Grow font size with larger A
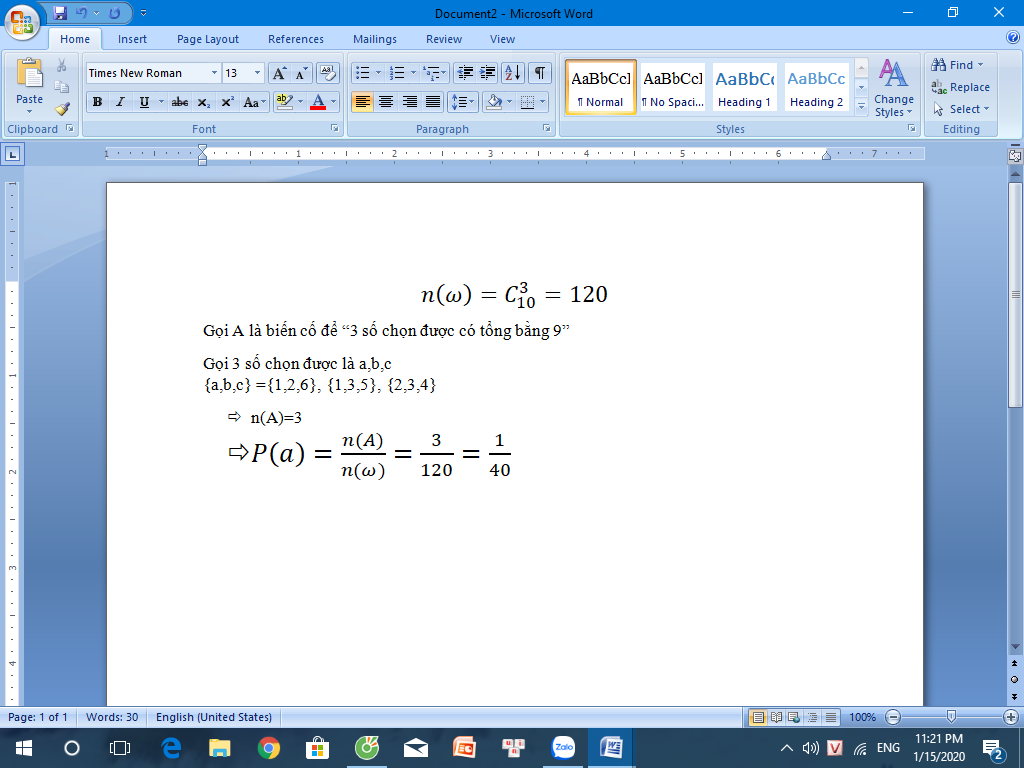This screenshot has height=768, width=1024. [x=279, y=73]
